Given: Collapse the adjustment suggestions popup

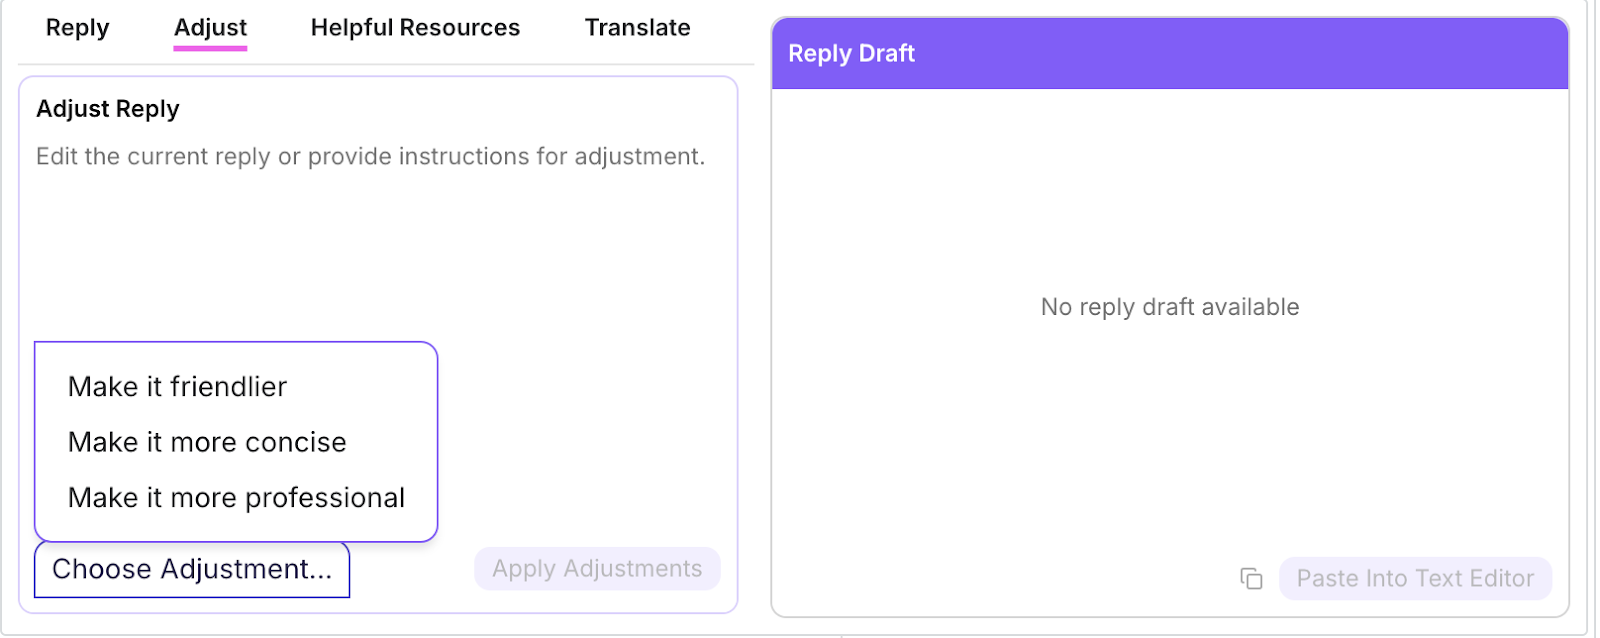Looking at the screenshot, I should click(x=192, y=569).
